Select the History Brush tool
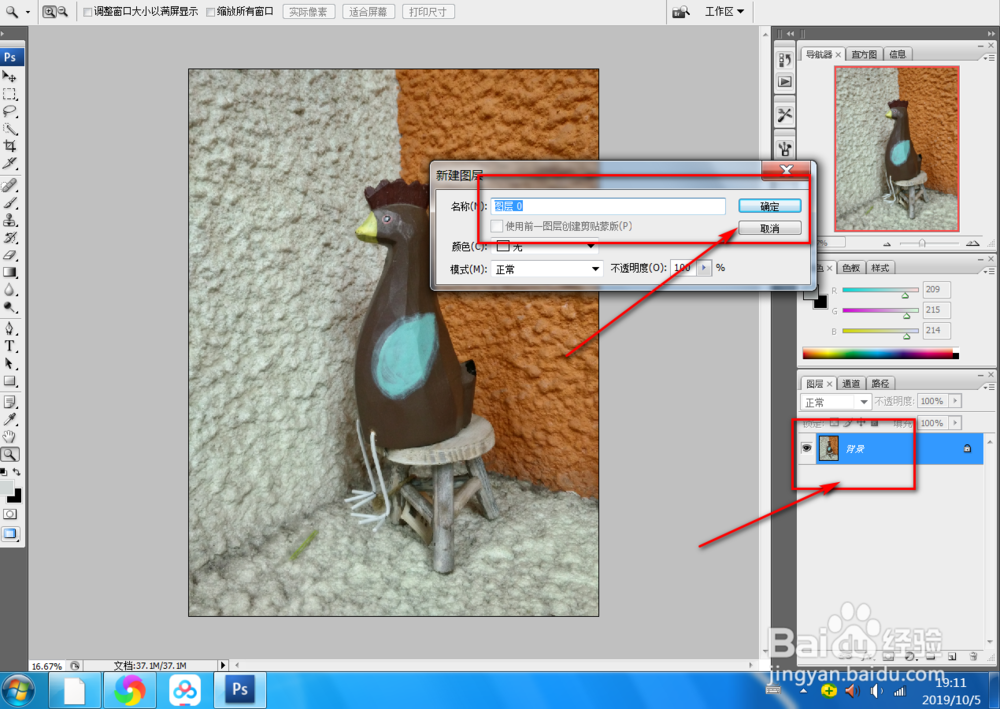Image resolution: width=1000 pixels, height=709 pixels. [10, 237]
